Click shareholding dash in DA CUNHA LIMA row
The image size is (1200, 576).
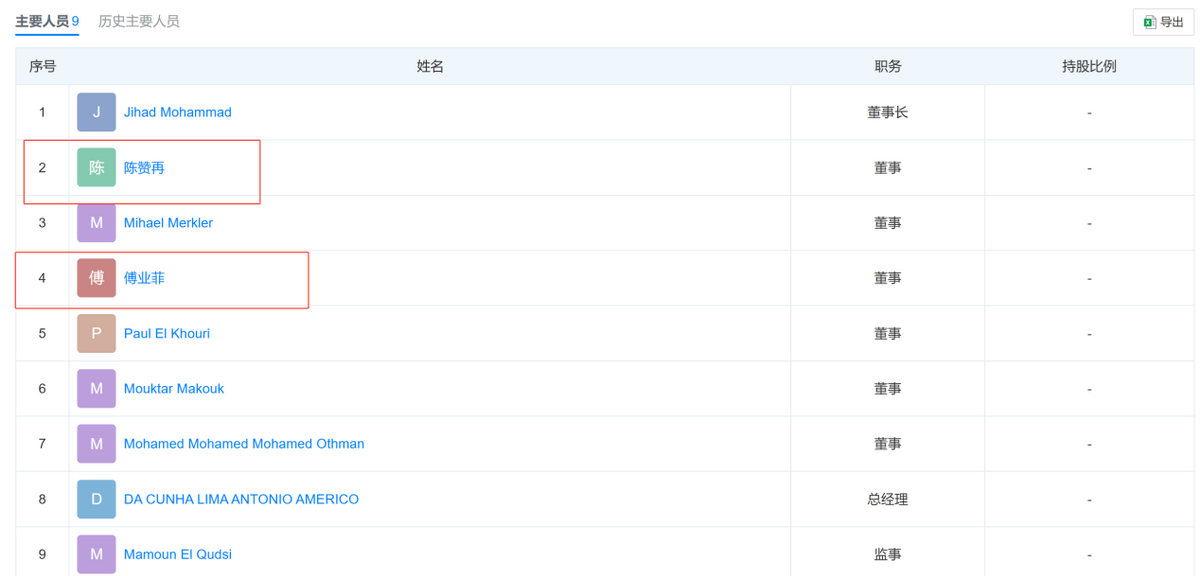pos(1089,500)
